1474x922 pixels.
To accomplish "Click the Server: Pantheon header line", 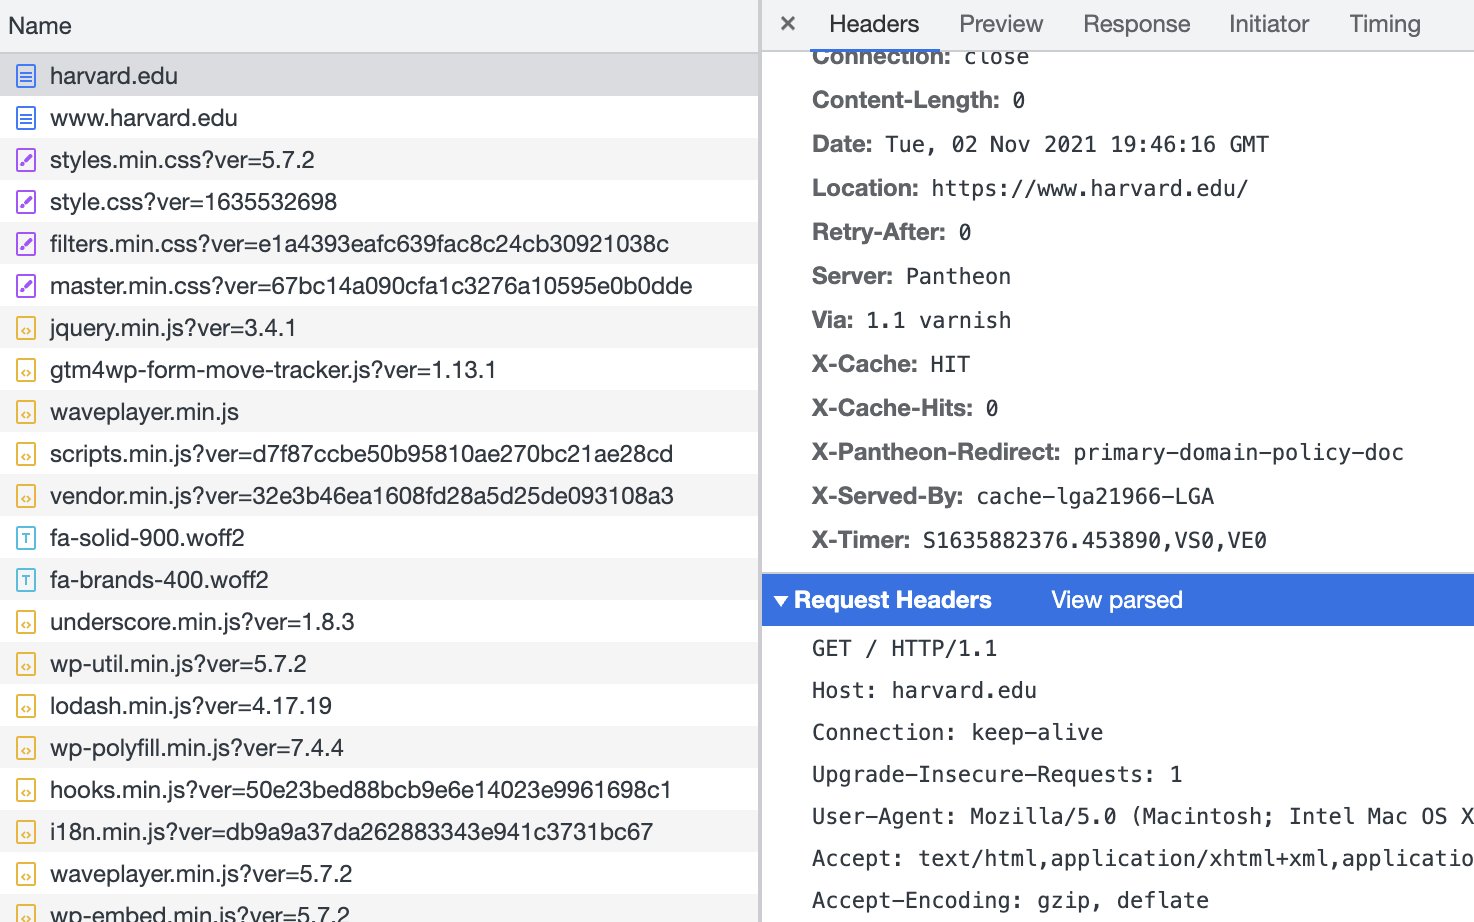I will pyautogui.click(x=911, y=276).
